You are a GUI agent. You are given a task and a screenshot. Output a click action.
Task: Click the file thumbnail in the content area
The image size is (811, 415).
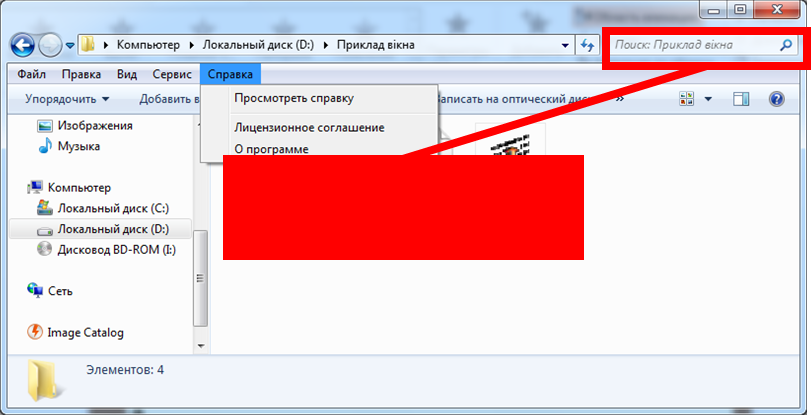[510, 140]
